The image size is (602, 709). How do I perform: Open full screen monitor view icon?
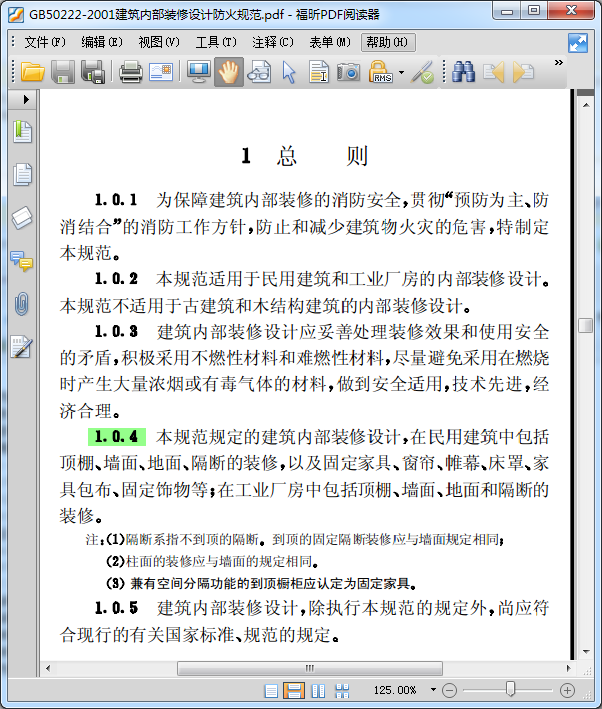pyautogui.click(x=199, y=72)
